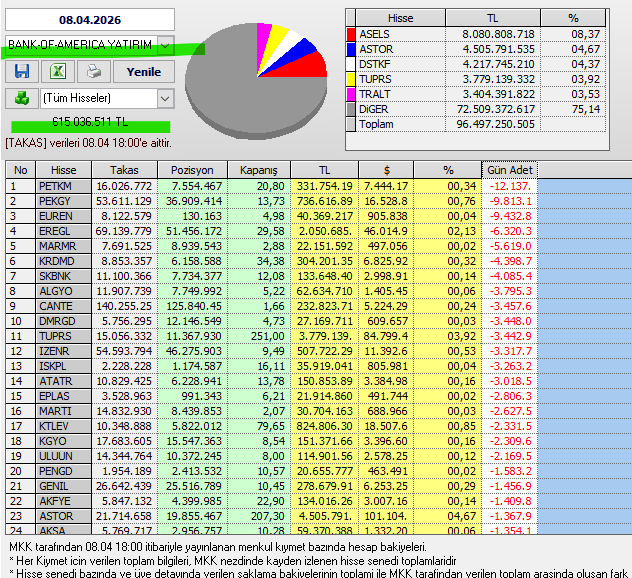This screenshot has height=578, width=632.
Task: Sort by the Gün Adet column header
Action: point(510,170)
